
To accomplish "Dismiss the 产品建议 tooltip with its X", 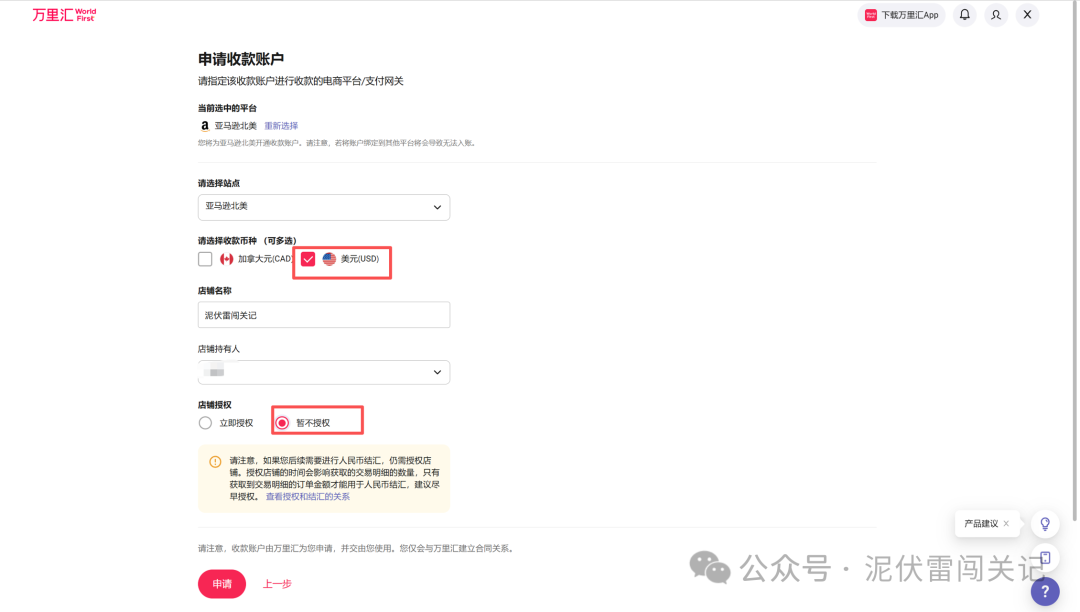I will (x=1009, y=523).
